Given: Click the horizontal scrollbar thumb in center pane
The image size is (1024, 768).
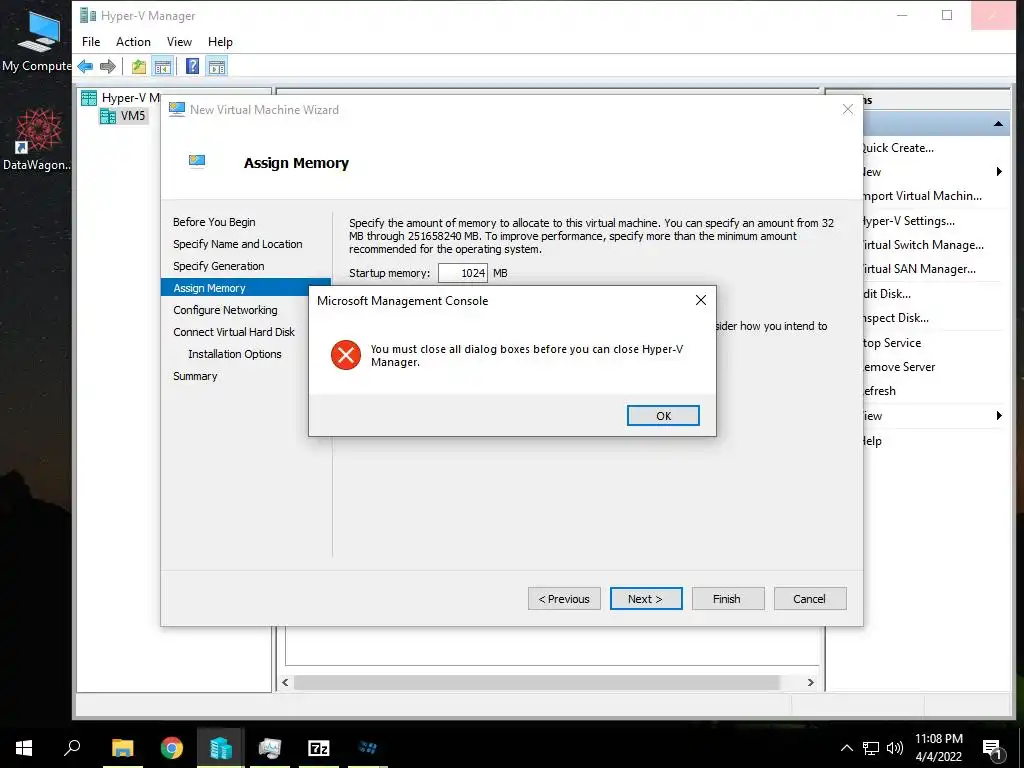Looking at the screenshot, I should pyautogui.click(x=536, y=682).
